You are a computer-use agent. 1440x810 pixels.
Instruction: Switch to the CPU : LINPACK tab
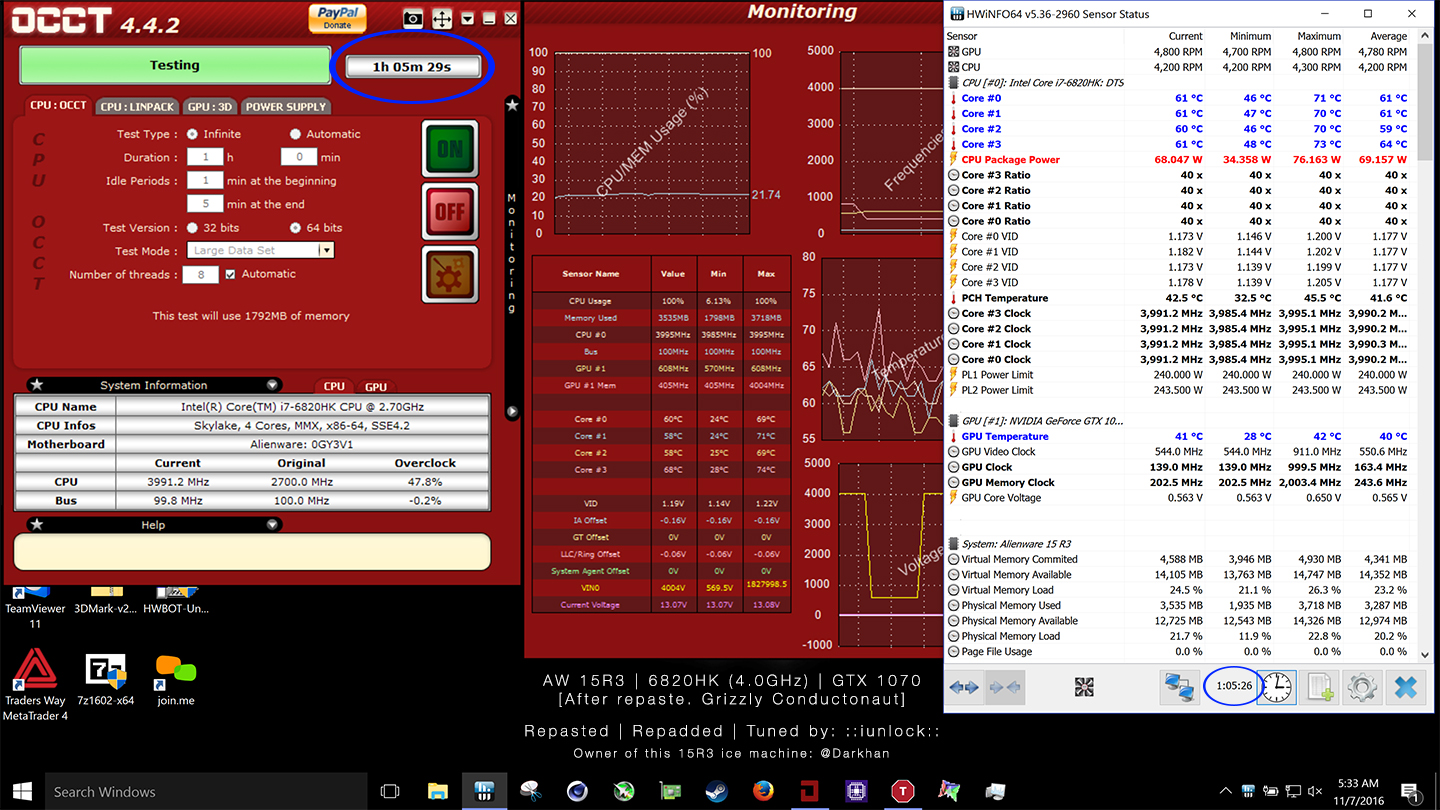[138, 107]
